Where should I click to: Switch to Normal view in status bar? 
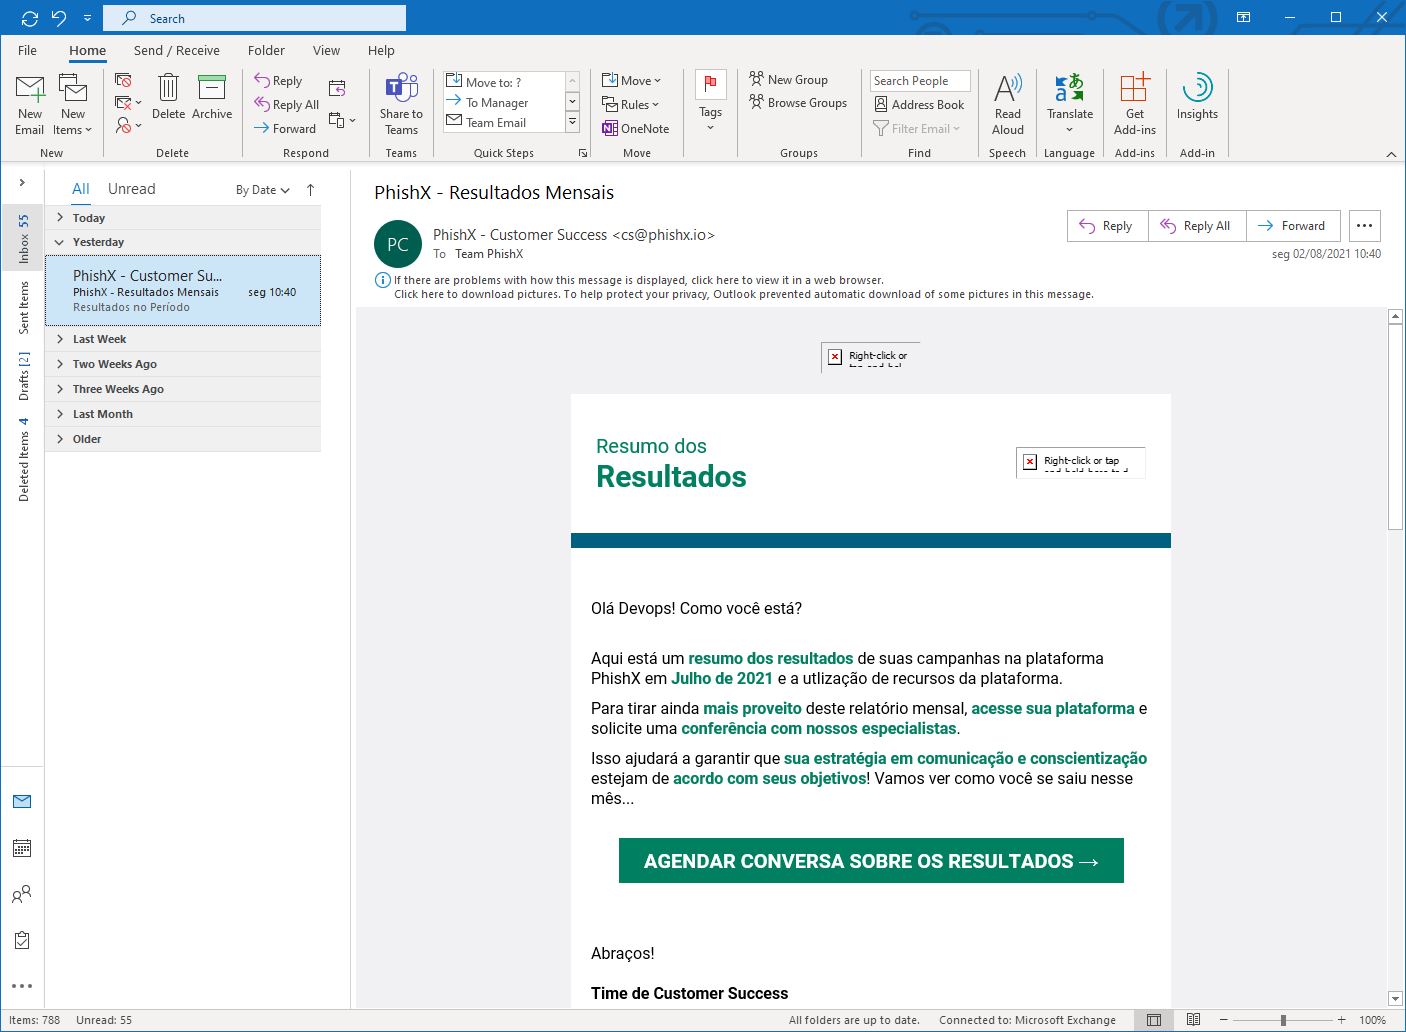coord(1154,1020)
